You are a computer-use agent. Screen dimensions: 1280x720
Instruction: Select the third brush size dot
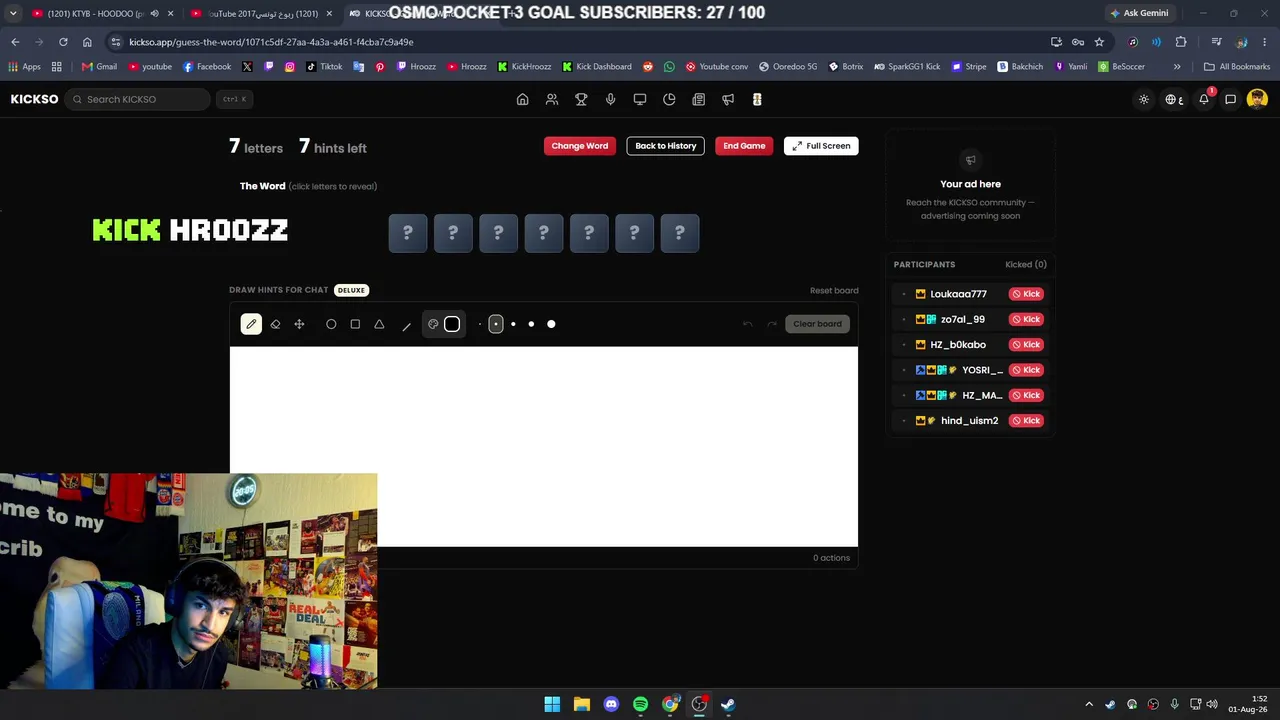[513, 324]
